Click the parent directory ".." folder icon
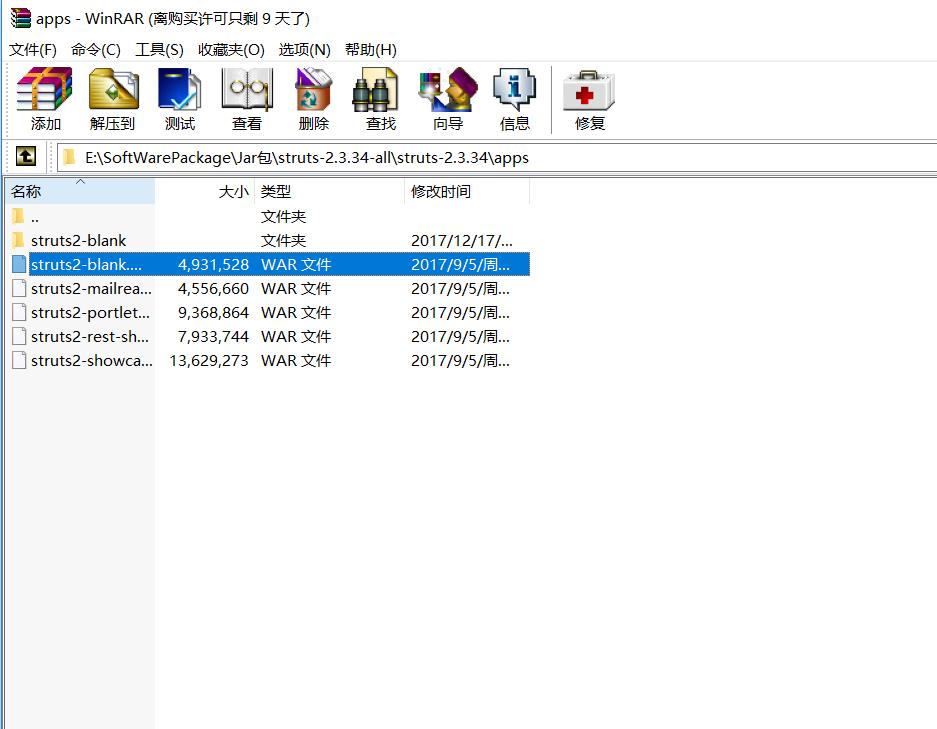Screen dimensions: 937x729 [x=19, y=216]
